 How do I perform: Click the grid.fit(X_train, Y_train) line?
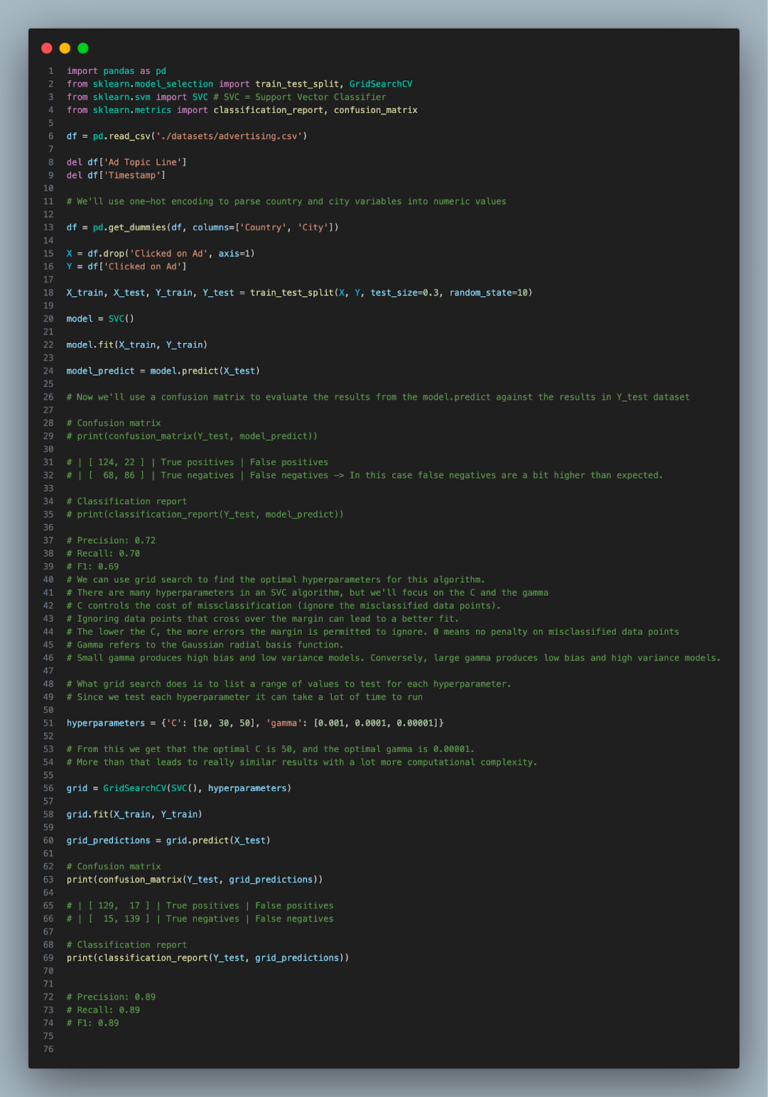(x=134, y=814)
